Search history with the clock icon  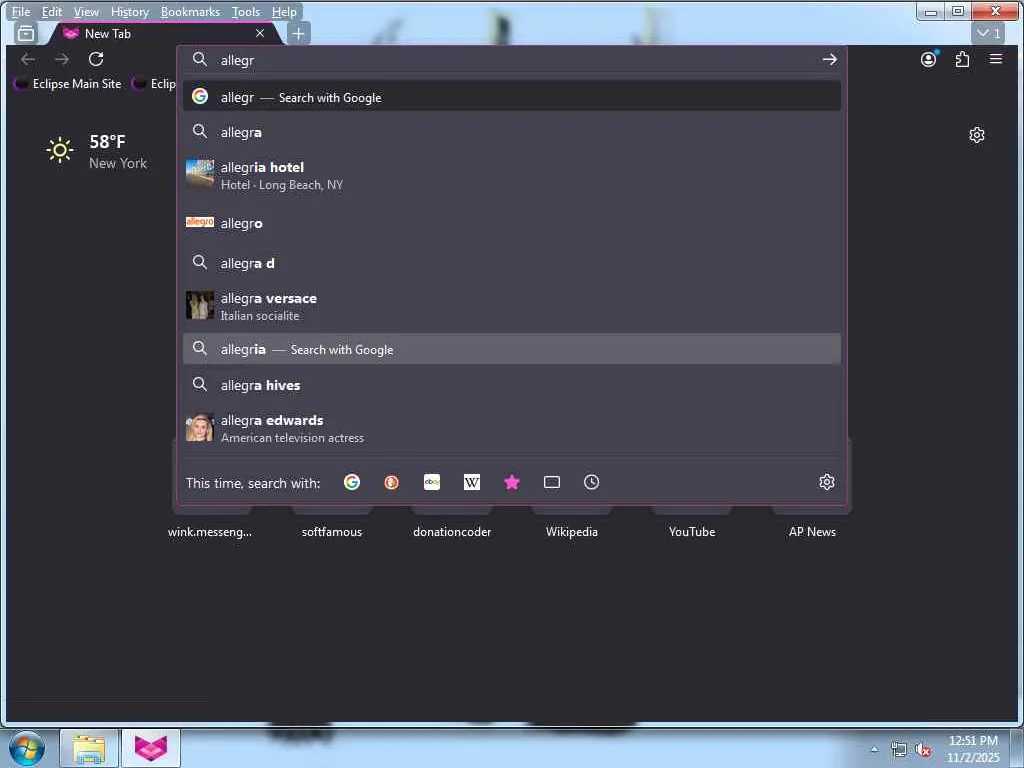pos(592,483)
